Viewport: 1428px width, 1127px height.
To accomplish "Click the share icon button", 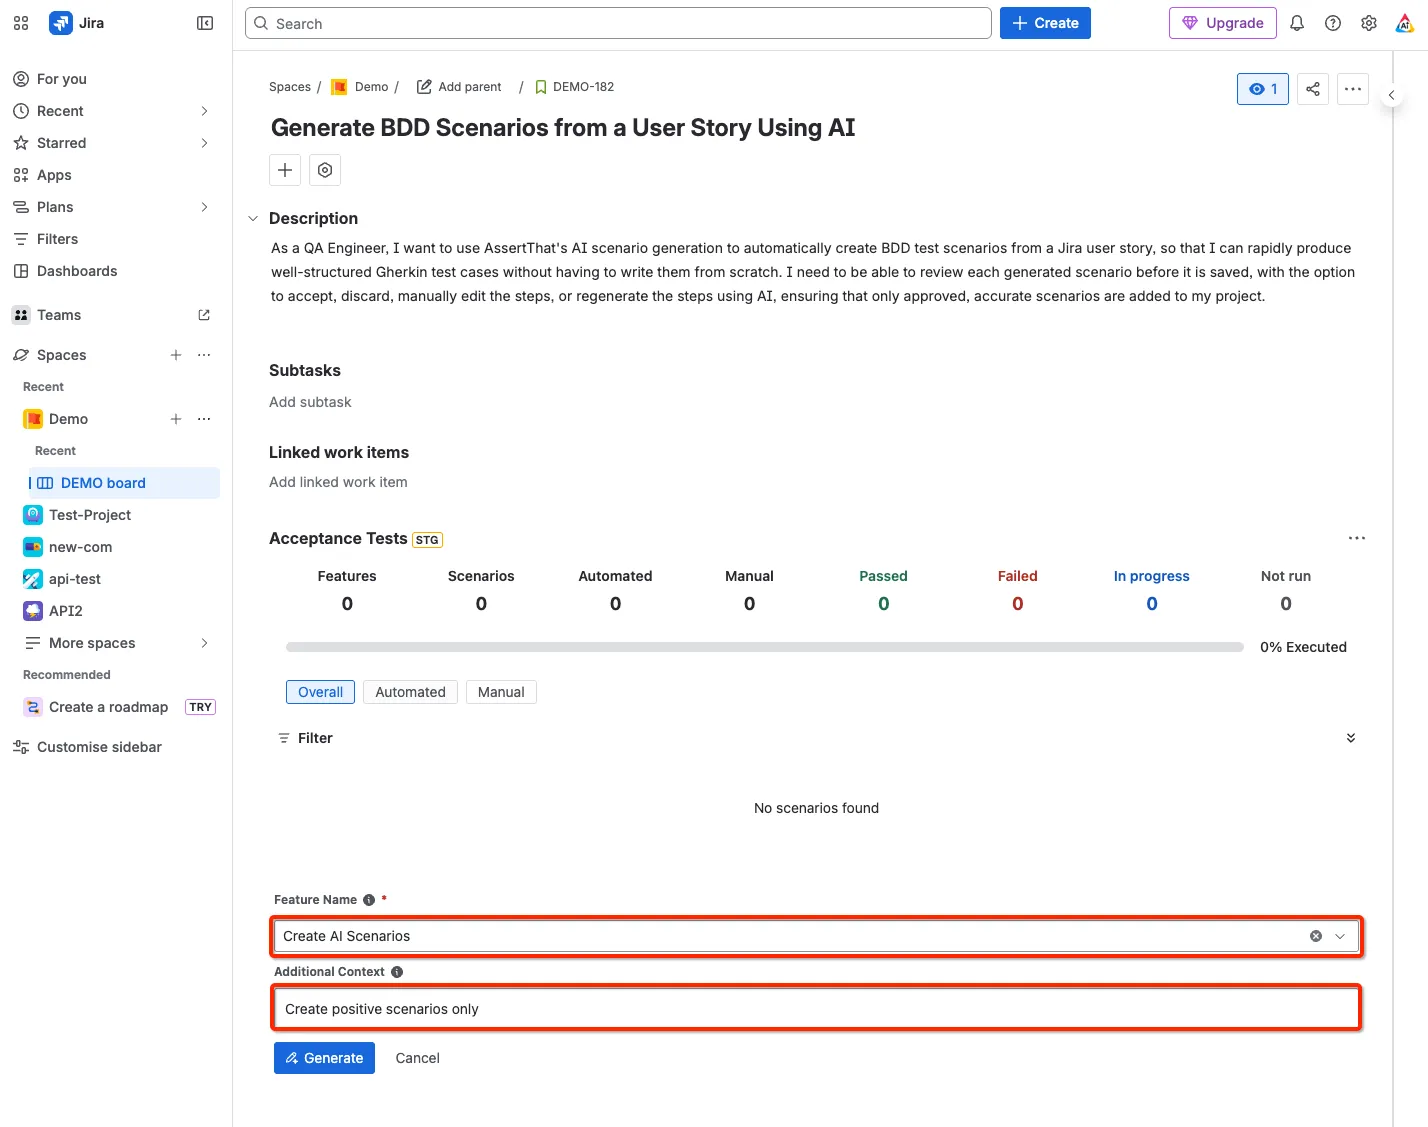I will coord(1313,89).
